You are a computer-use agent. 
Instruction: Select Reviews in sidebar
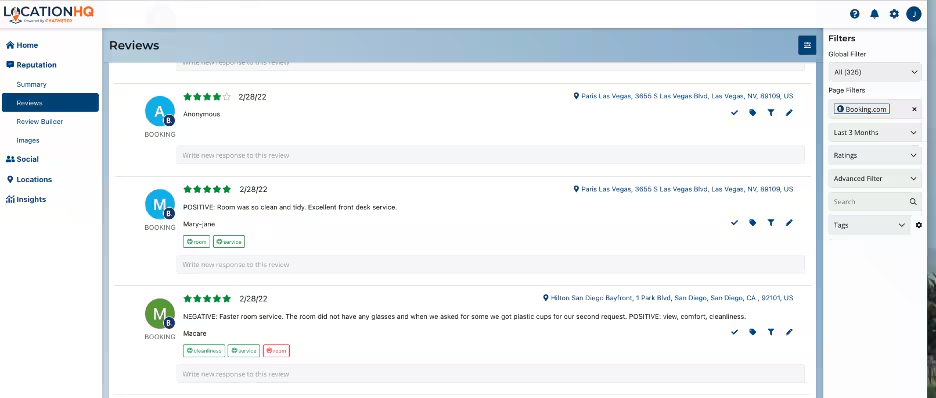tap(50, 103)
